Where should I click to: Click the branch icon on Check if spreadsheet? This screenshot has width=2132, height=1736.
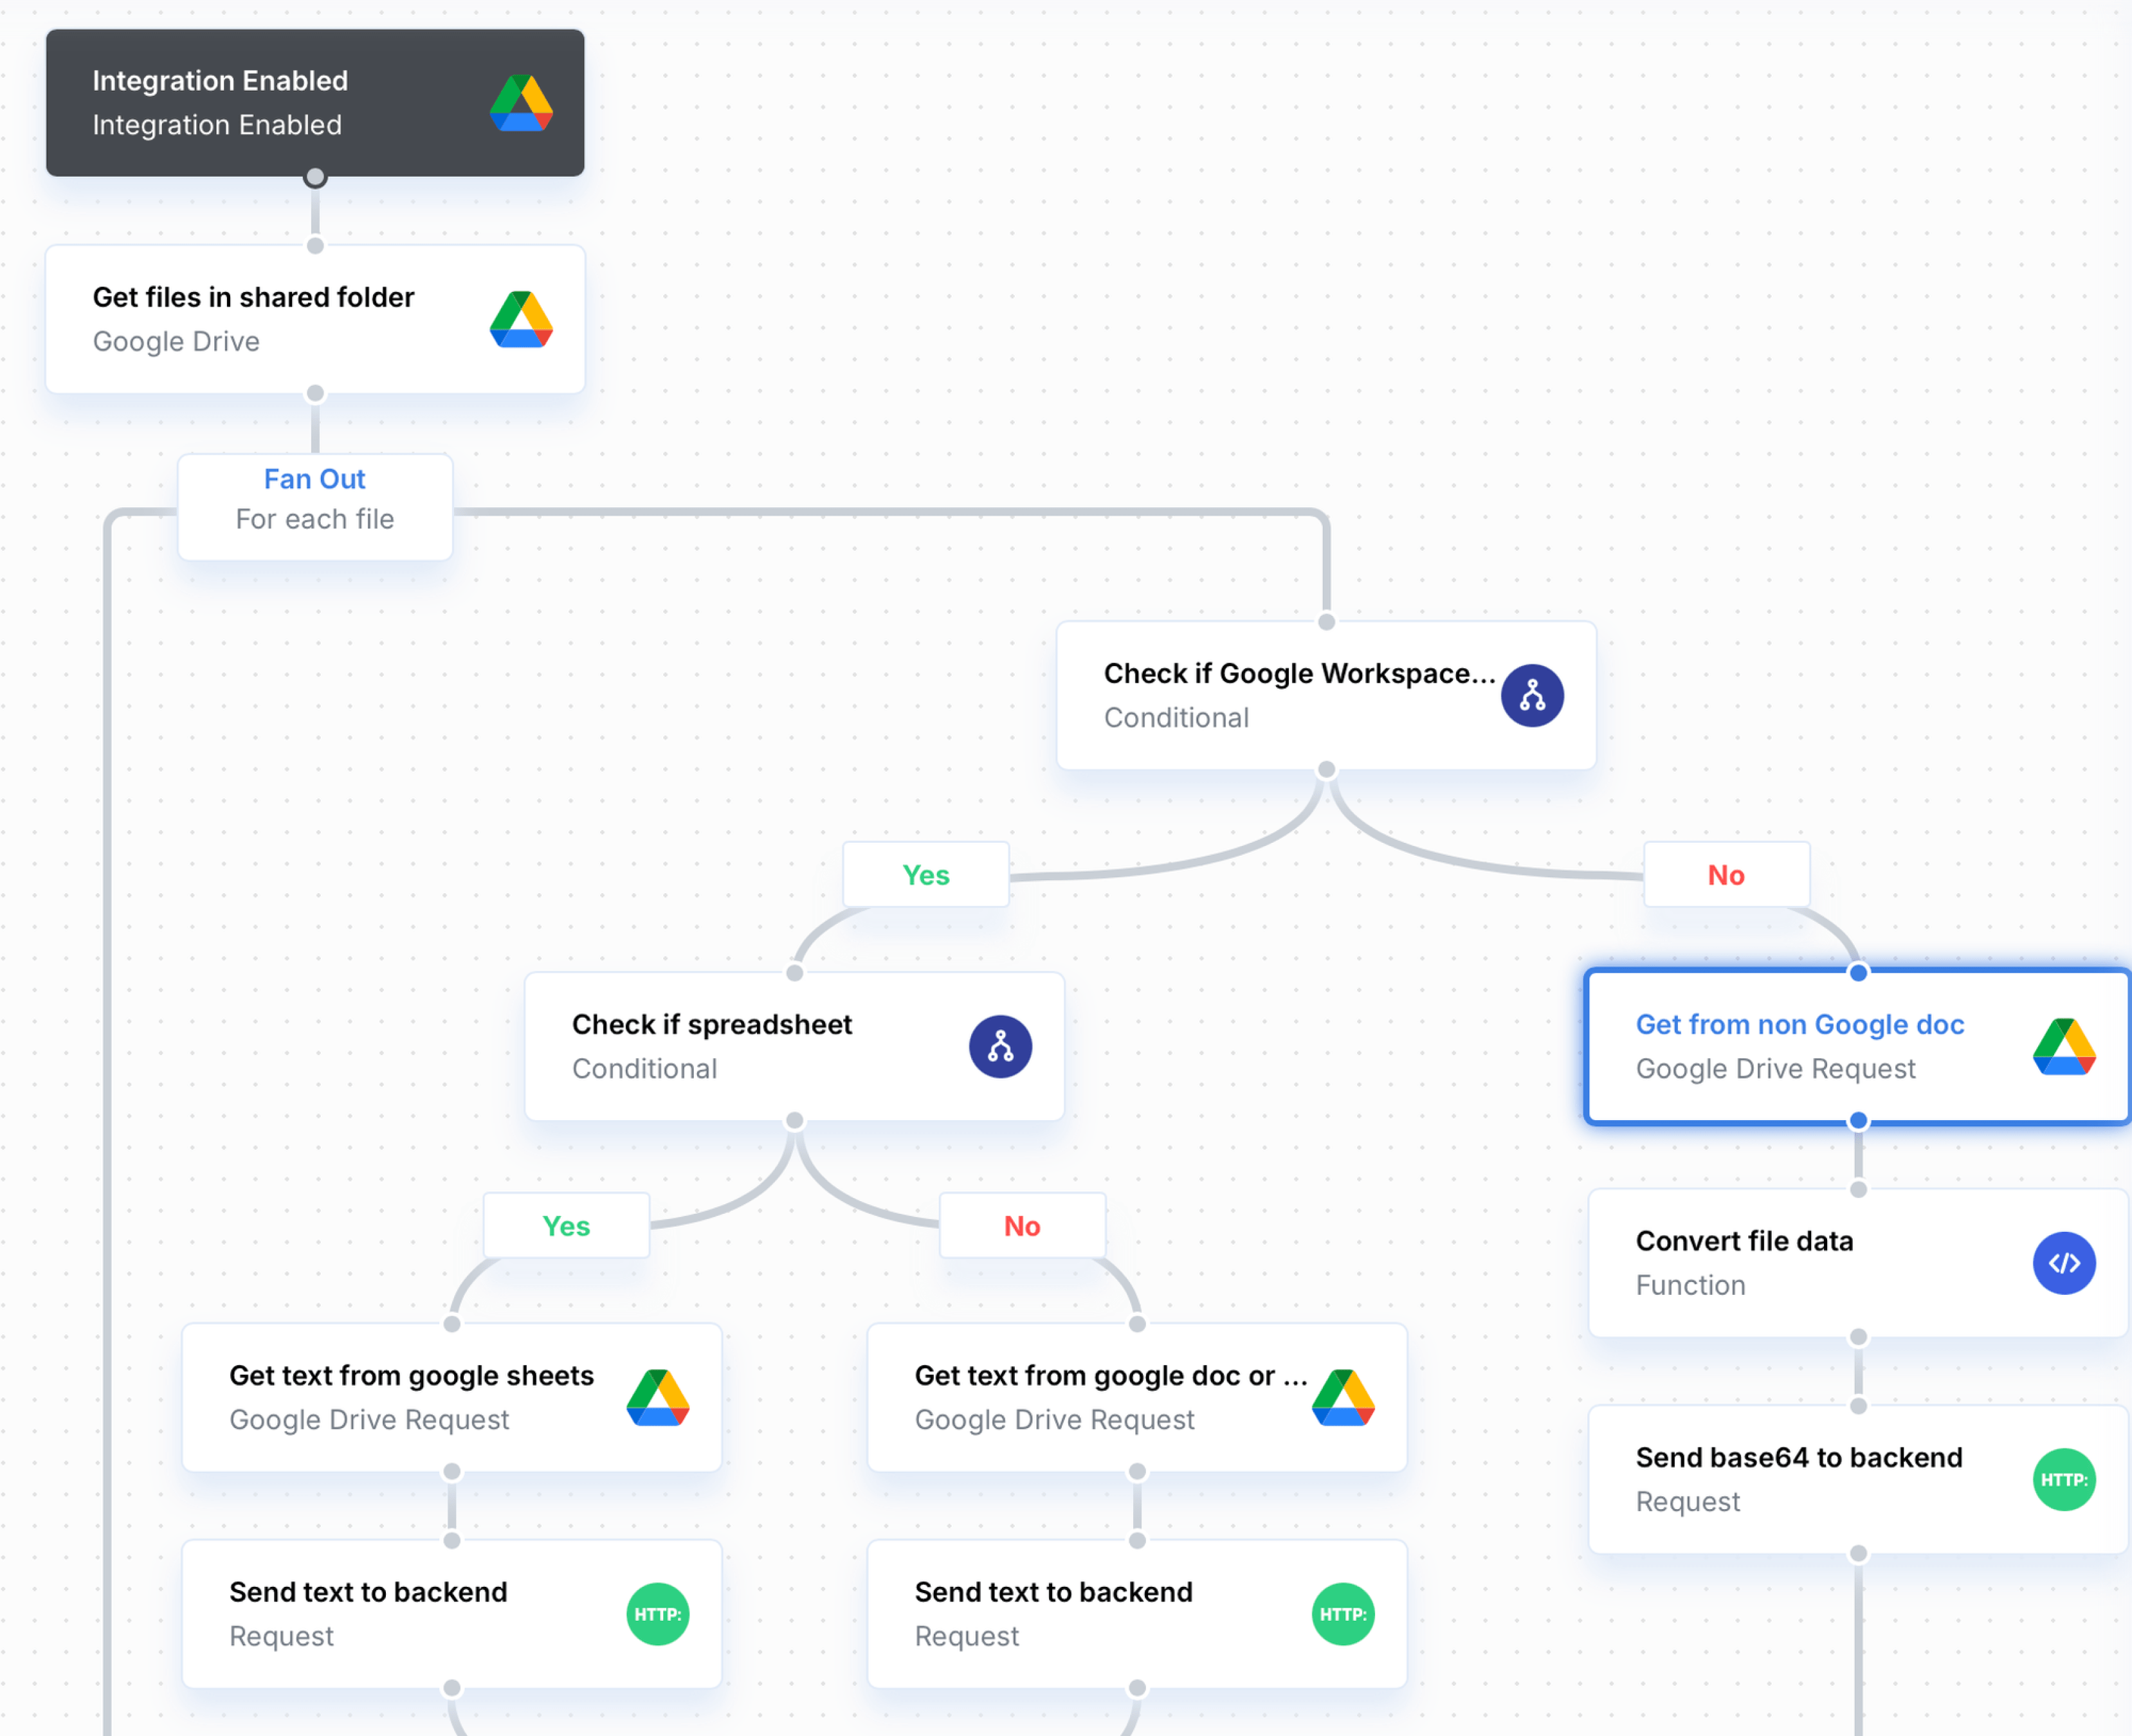(1000, 1047)
